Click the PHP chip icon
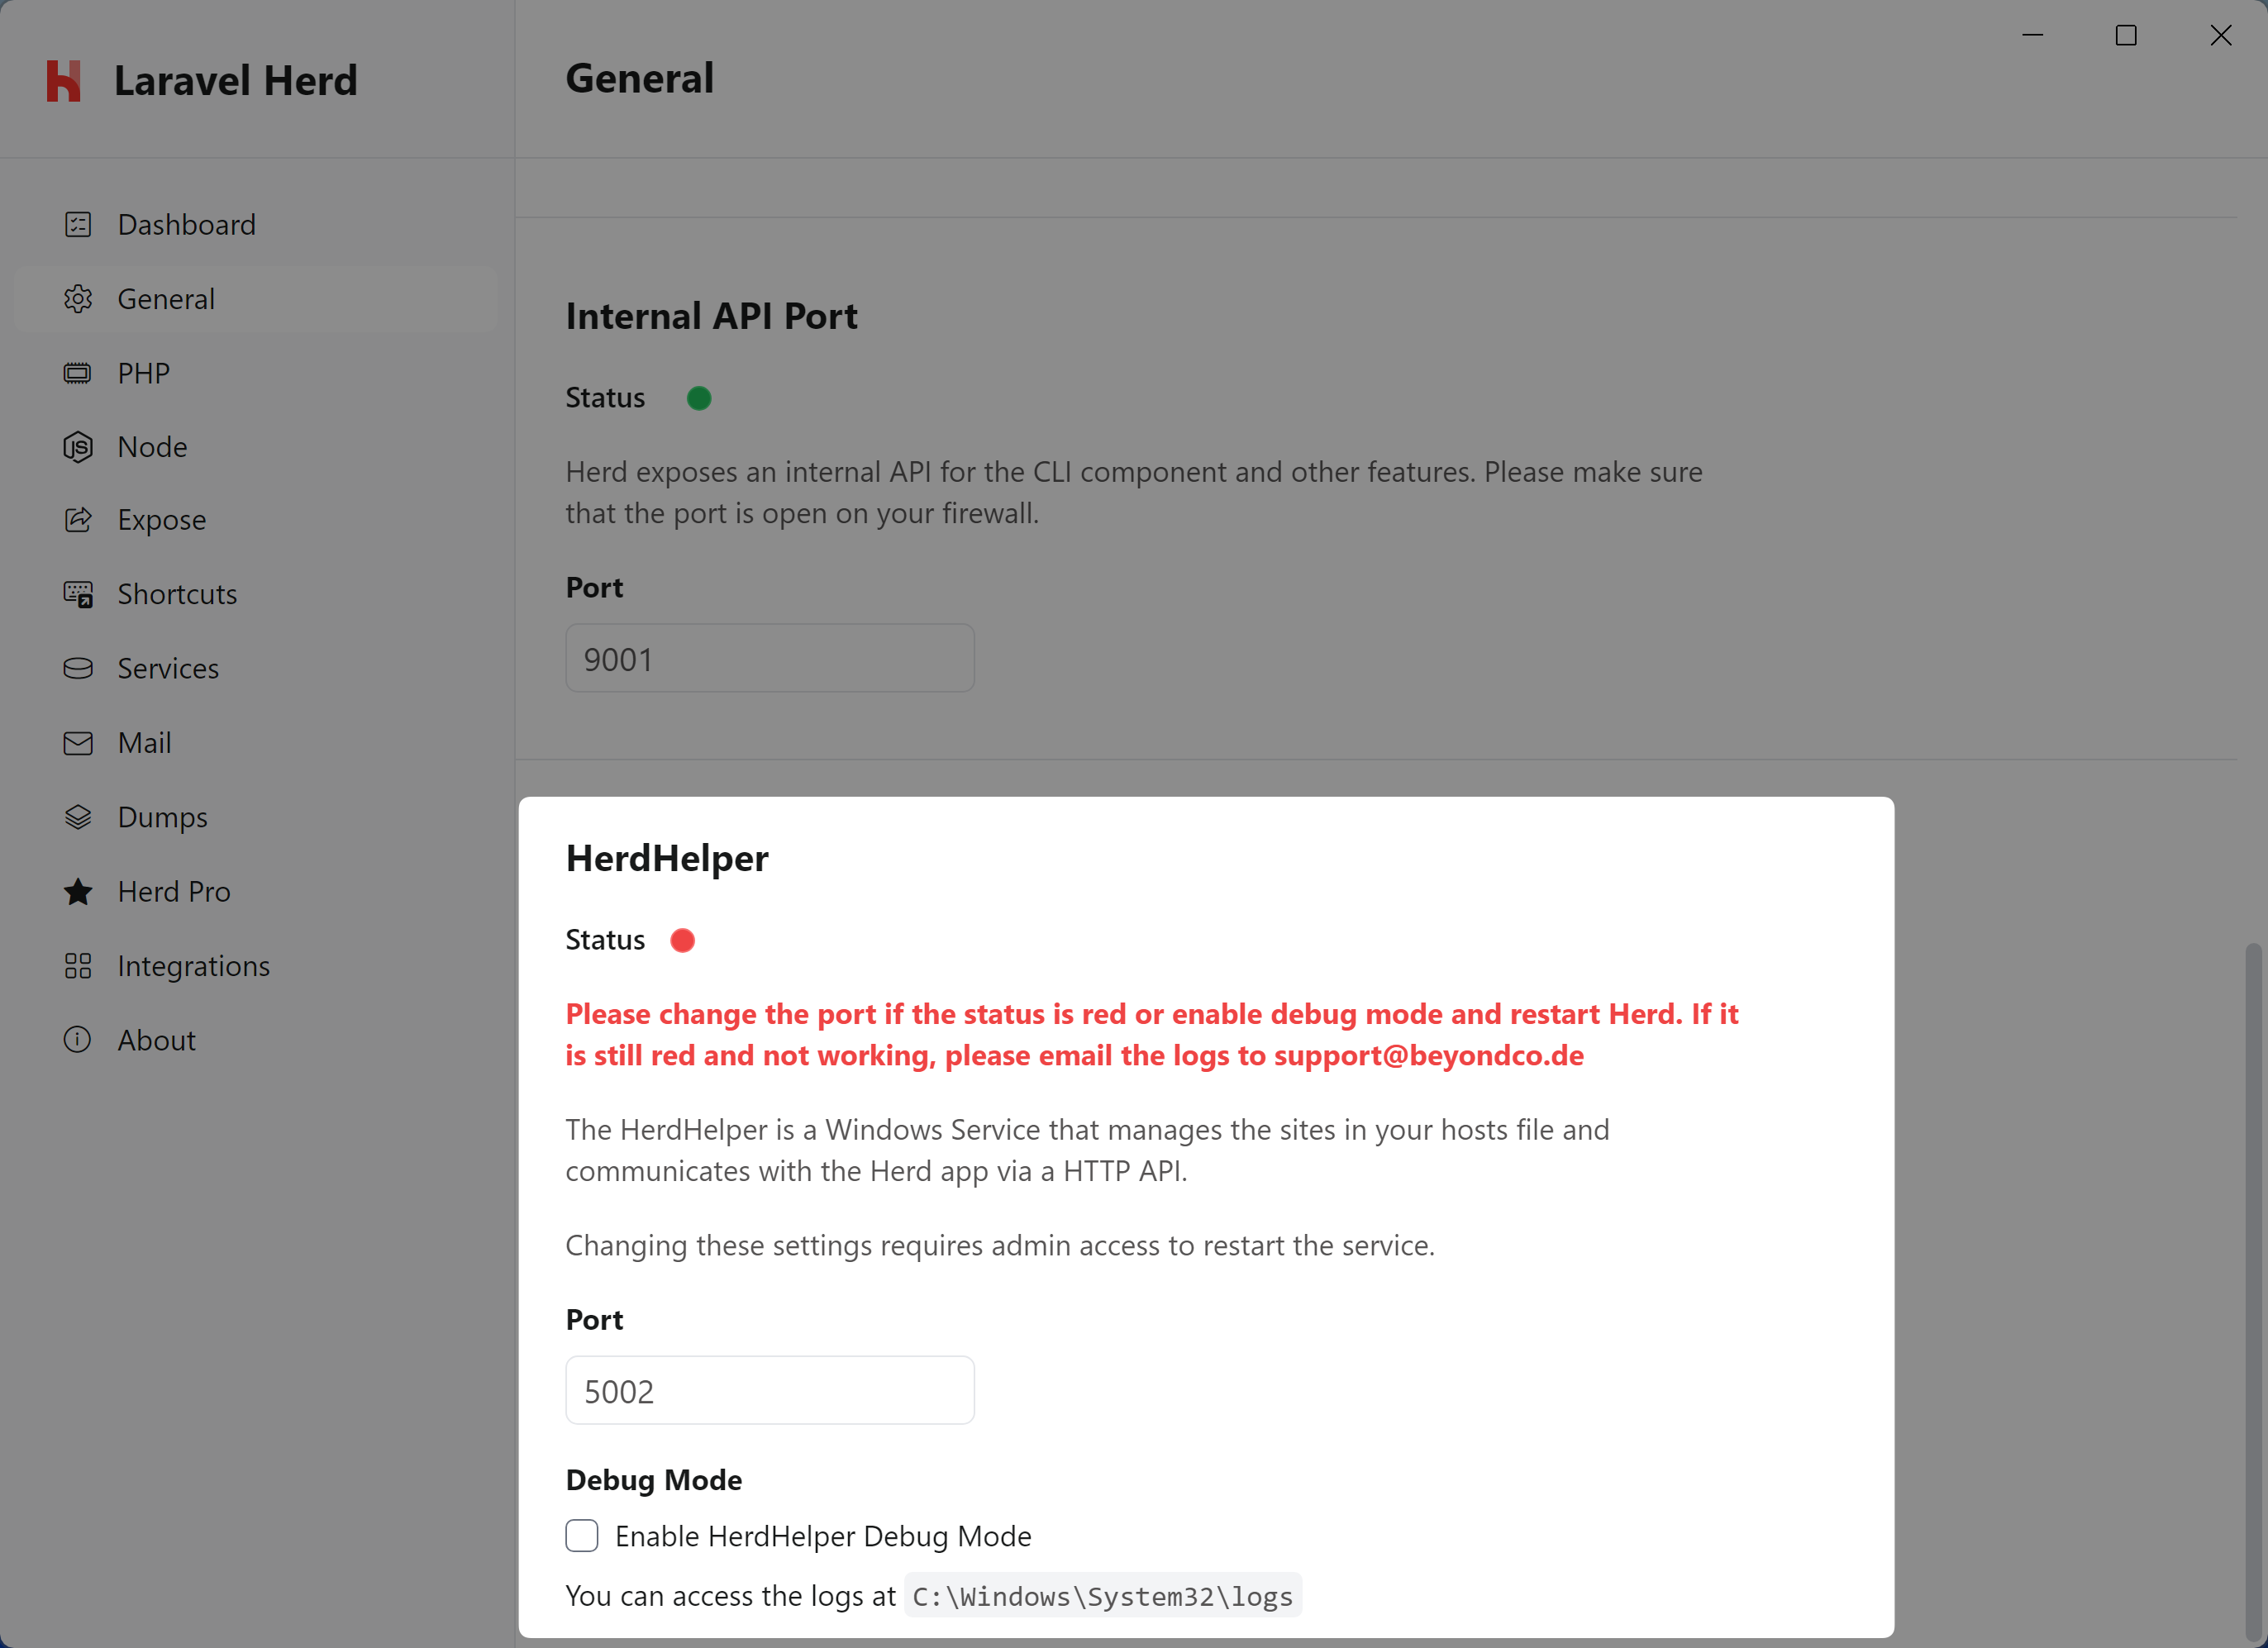2268x1648 pixels. point(78,373)
